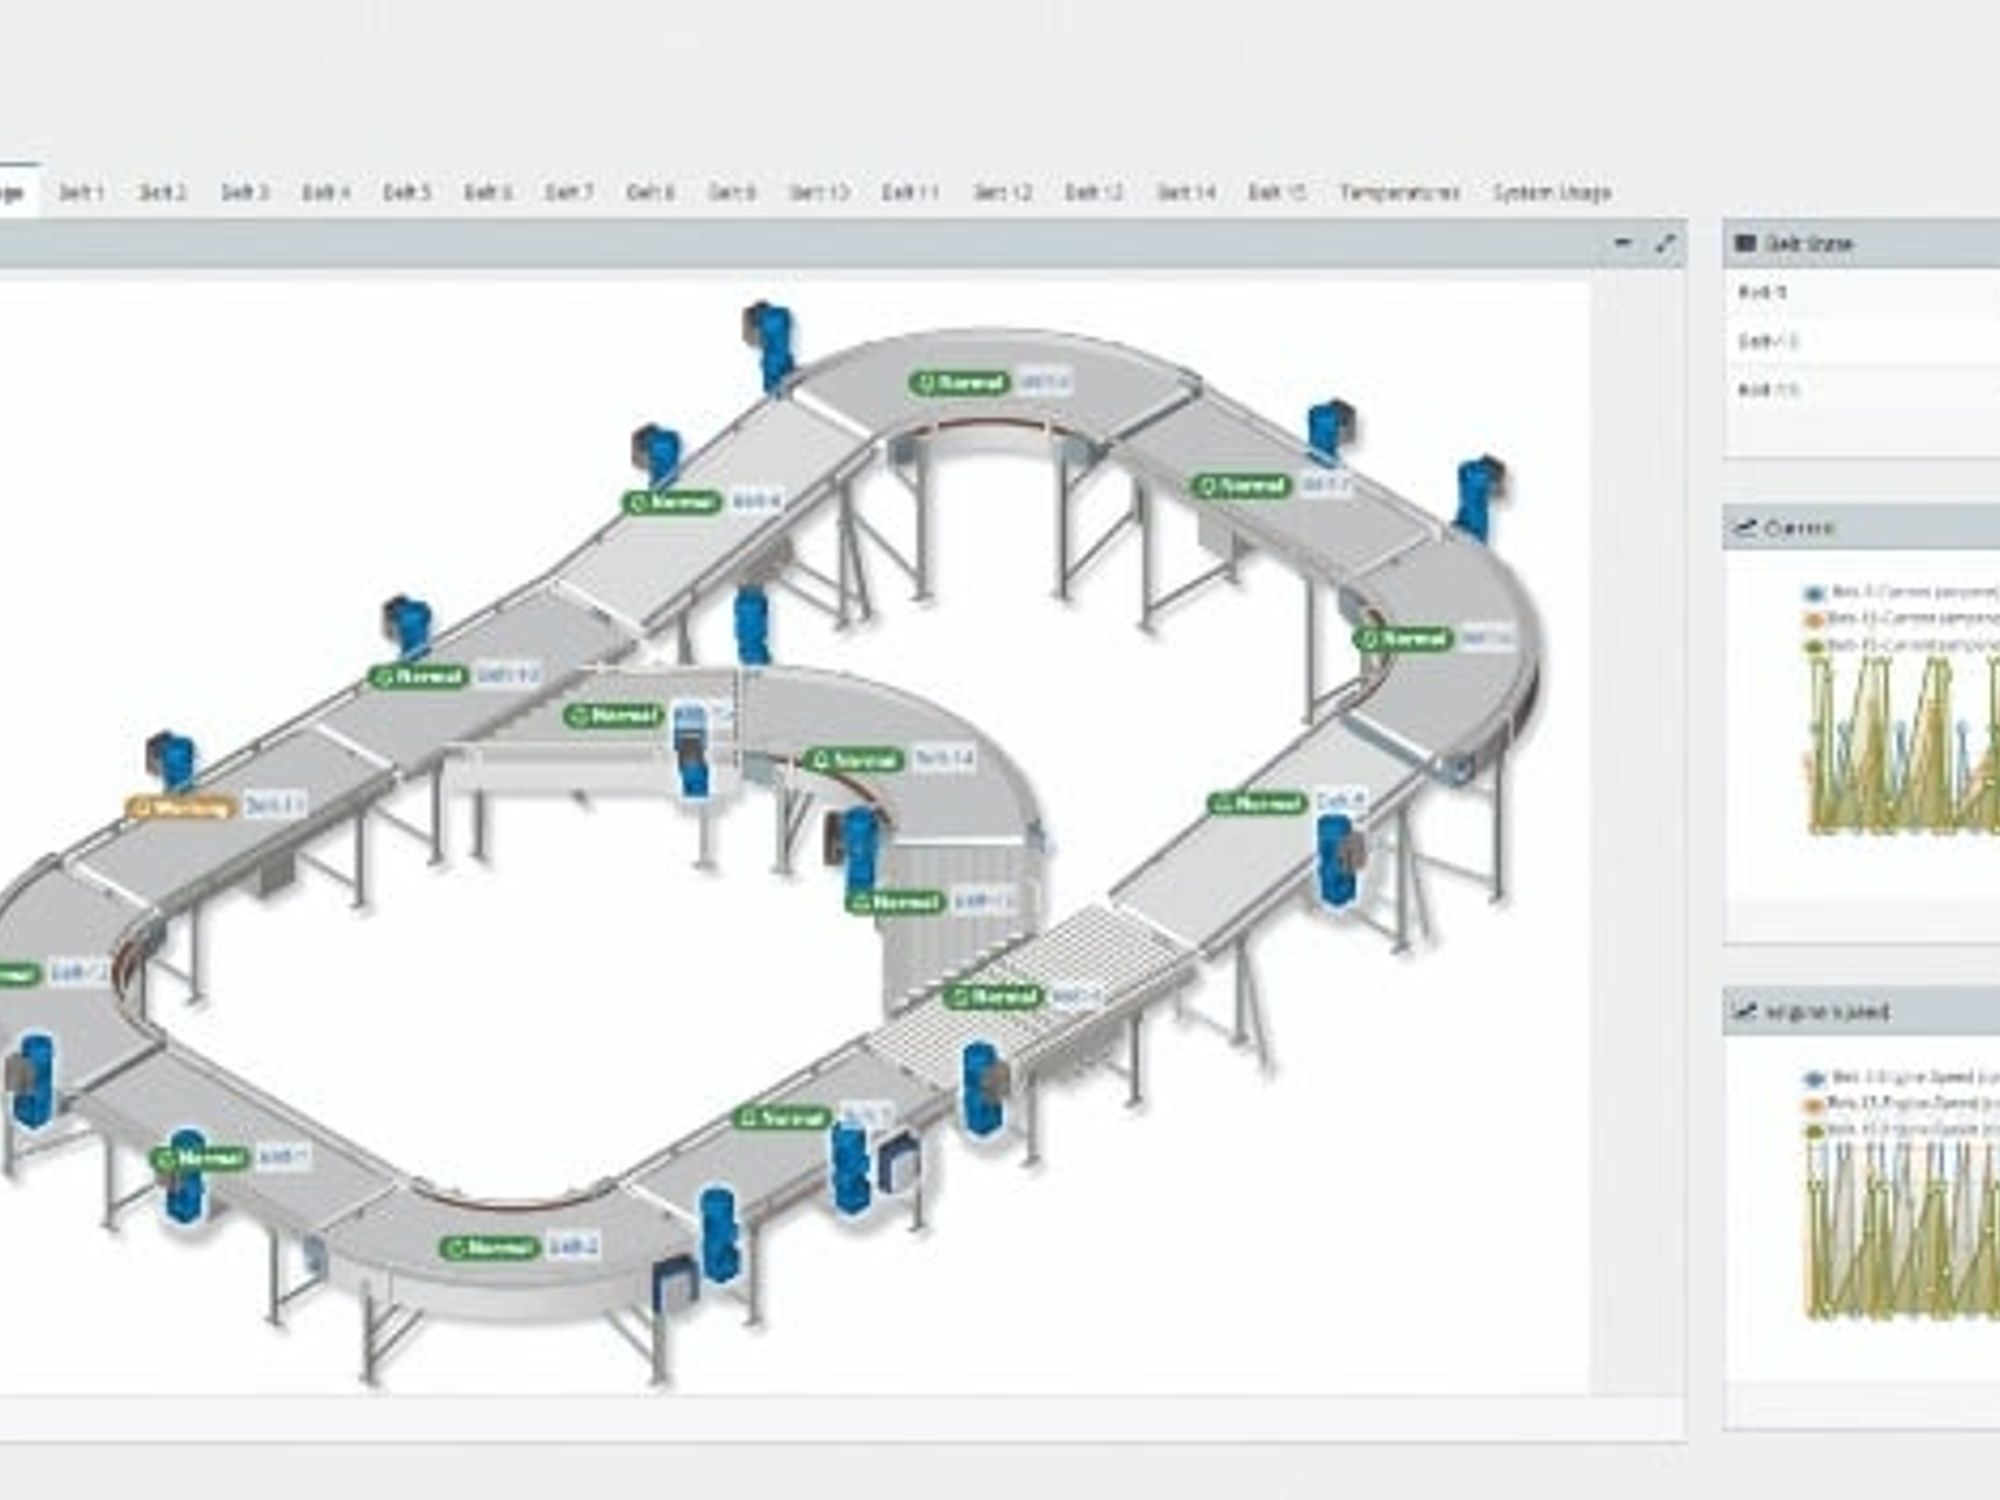Collapse the conveyor diagram panel with minus icon
The image size is (2000, 1500).
[x=1623, y=243]
